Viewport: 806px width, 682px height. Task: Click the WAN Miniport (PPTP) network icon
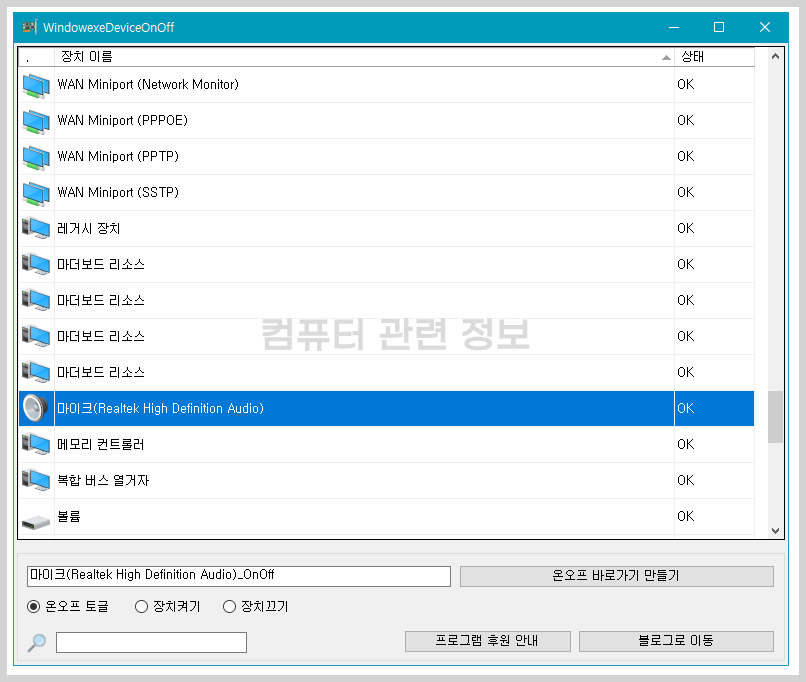click(x=36, y=157)
